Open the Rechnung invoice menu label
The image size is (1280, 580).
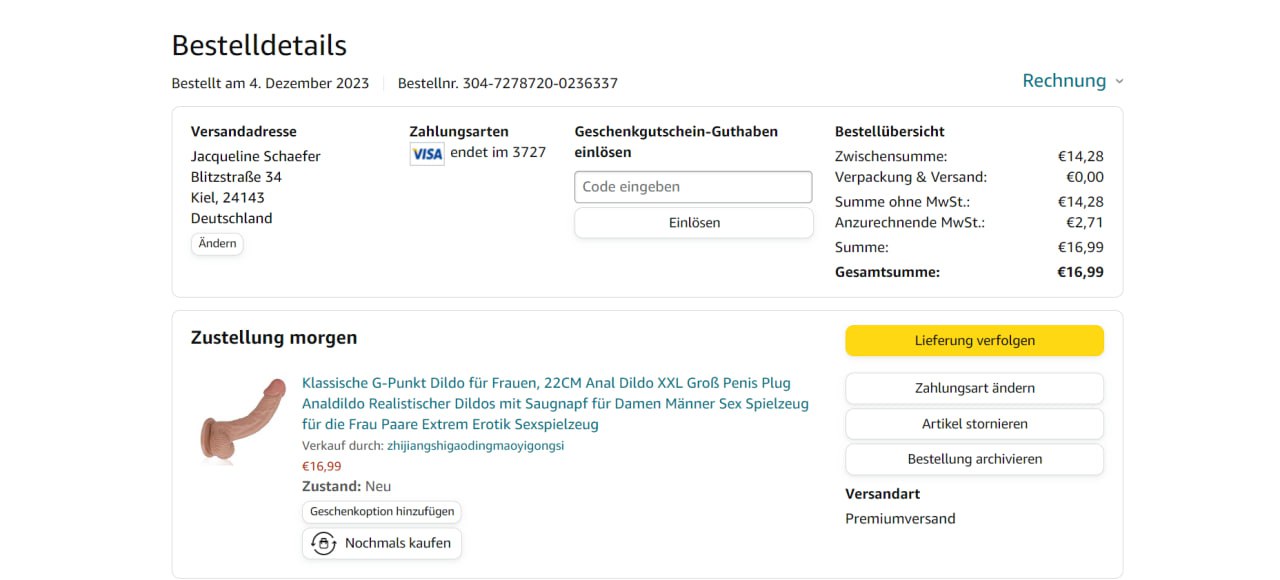[1063, 81]
